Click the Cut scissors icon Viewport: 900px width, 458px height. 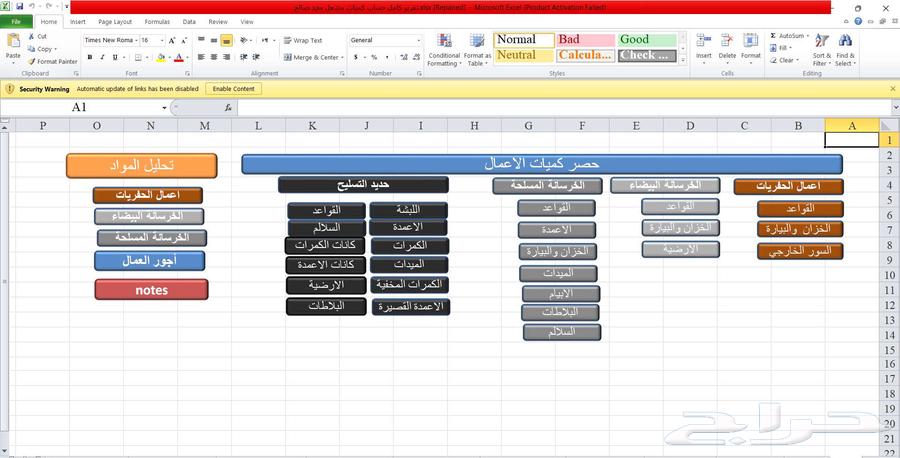tap(32, 36)
